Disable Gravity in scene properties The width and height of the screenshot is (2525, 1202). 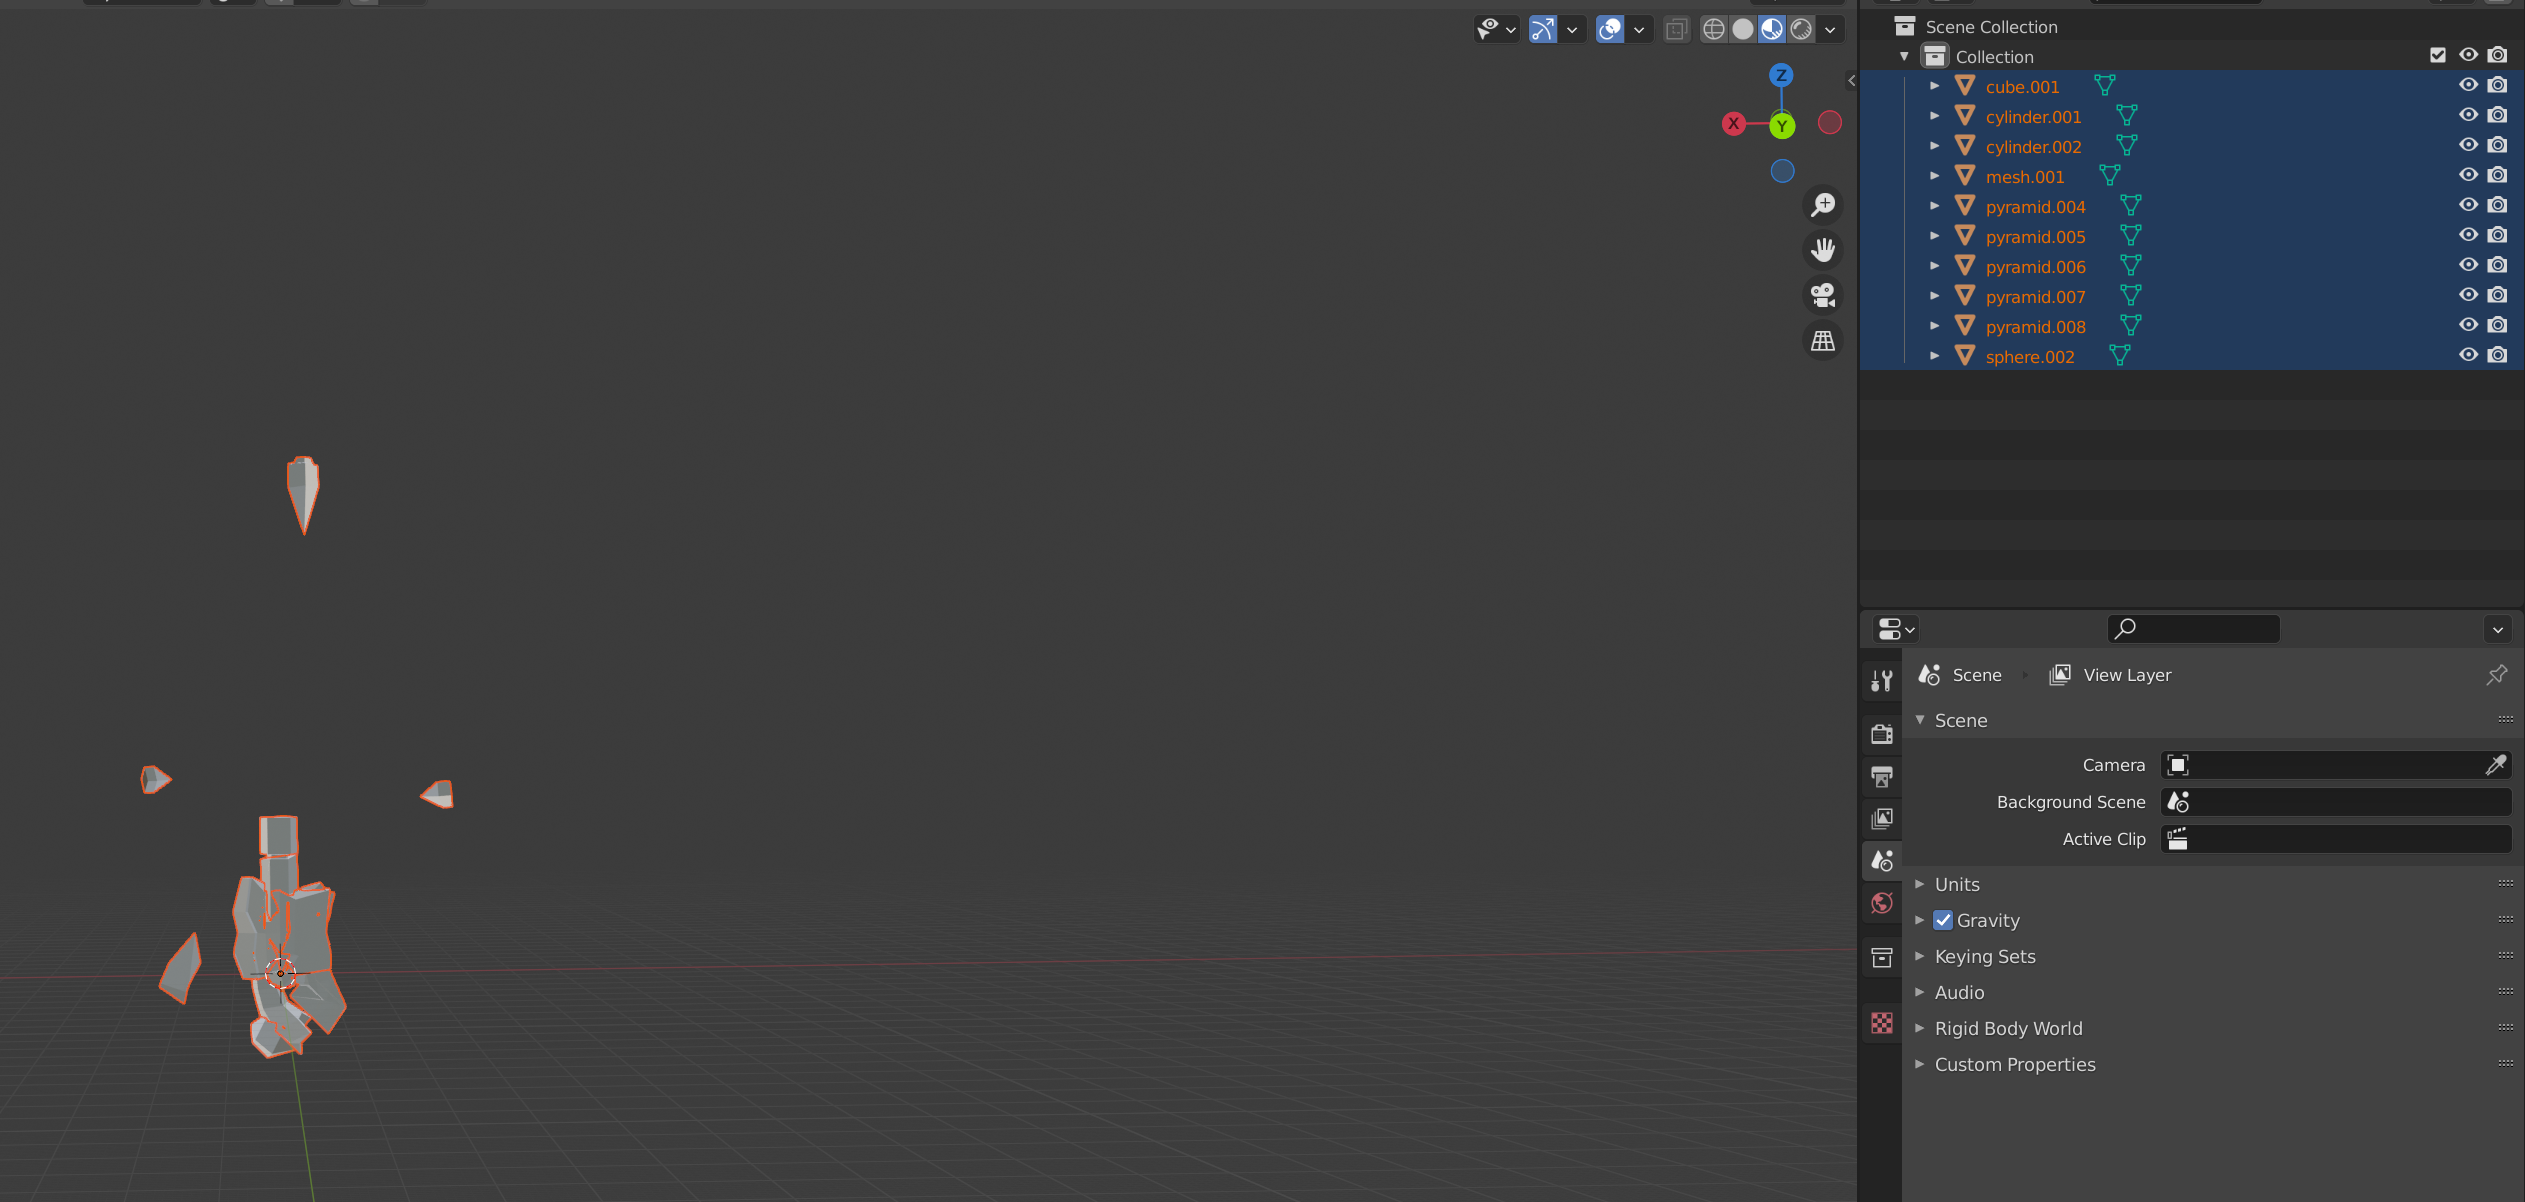click(x=1942, y=919)
